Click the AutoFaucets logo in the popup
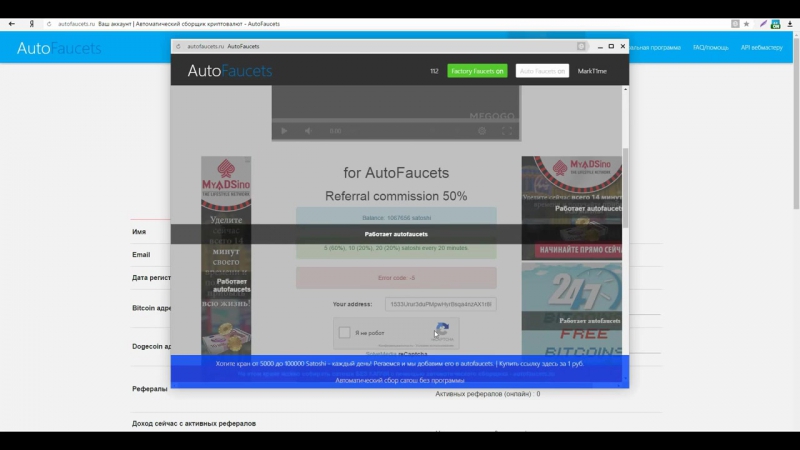 pyautogui.click(x=229, y=71)
